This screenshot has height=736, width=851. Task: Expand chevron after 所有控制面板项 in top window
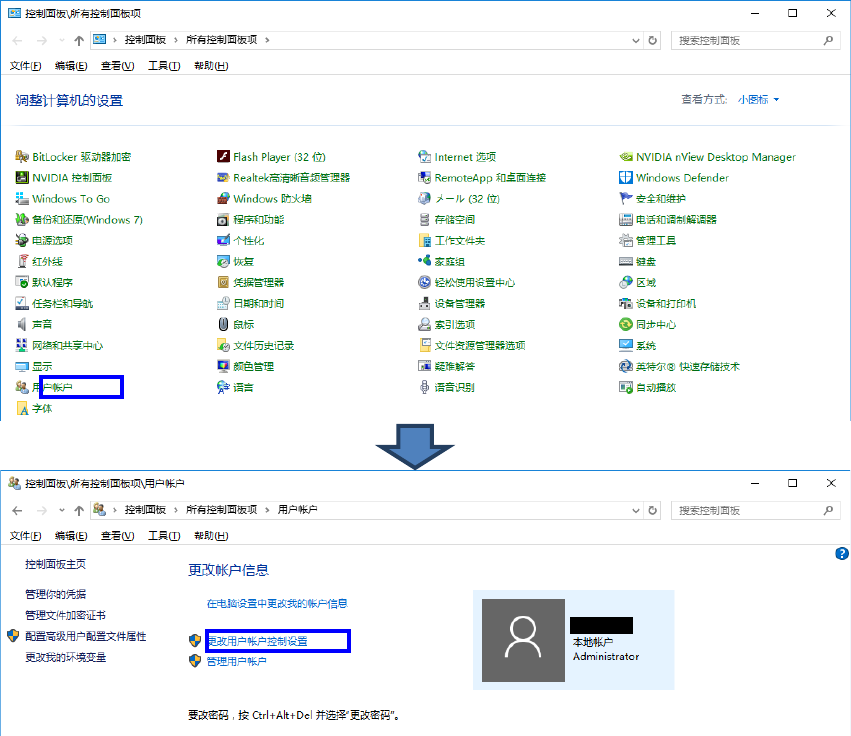point(267,40)
